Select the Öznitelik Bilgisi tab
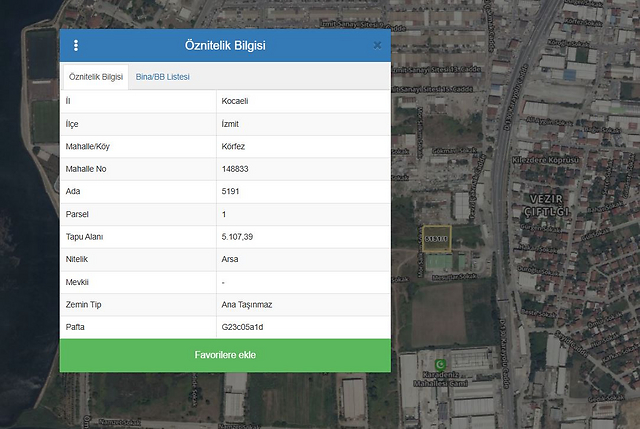 [96, 77]
